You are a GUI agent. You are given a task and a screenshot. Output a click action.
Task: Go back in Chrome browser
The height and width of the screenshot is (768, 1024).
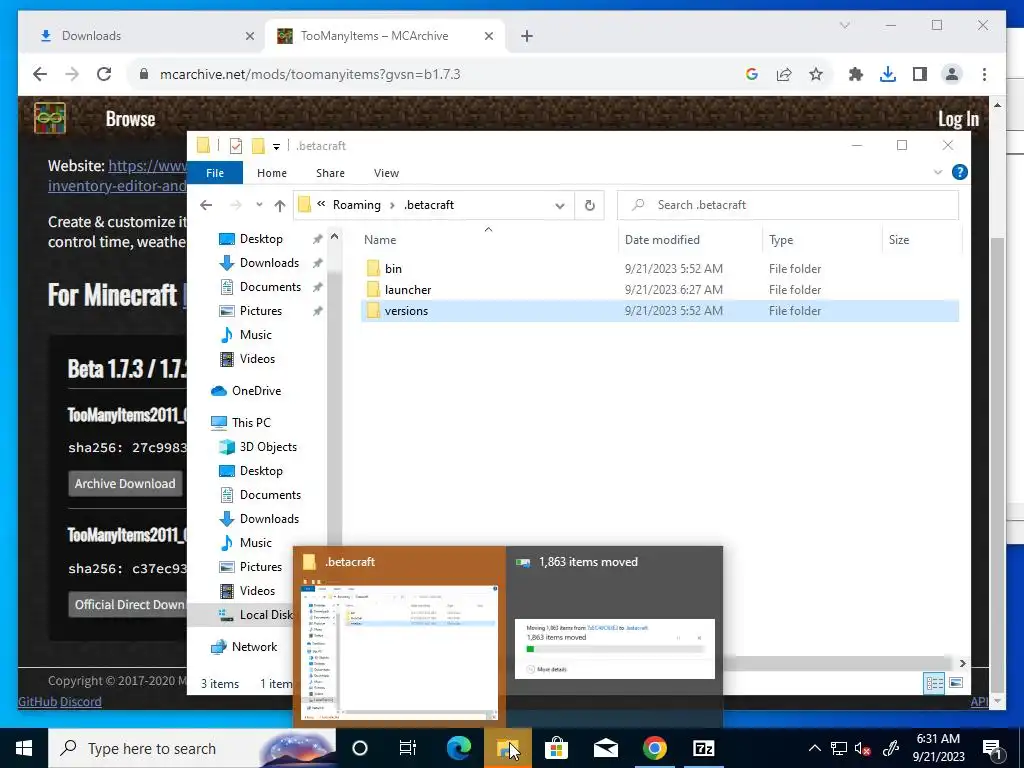[x=40, y=74]
